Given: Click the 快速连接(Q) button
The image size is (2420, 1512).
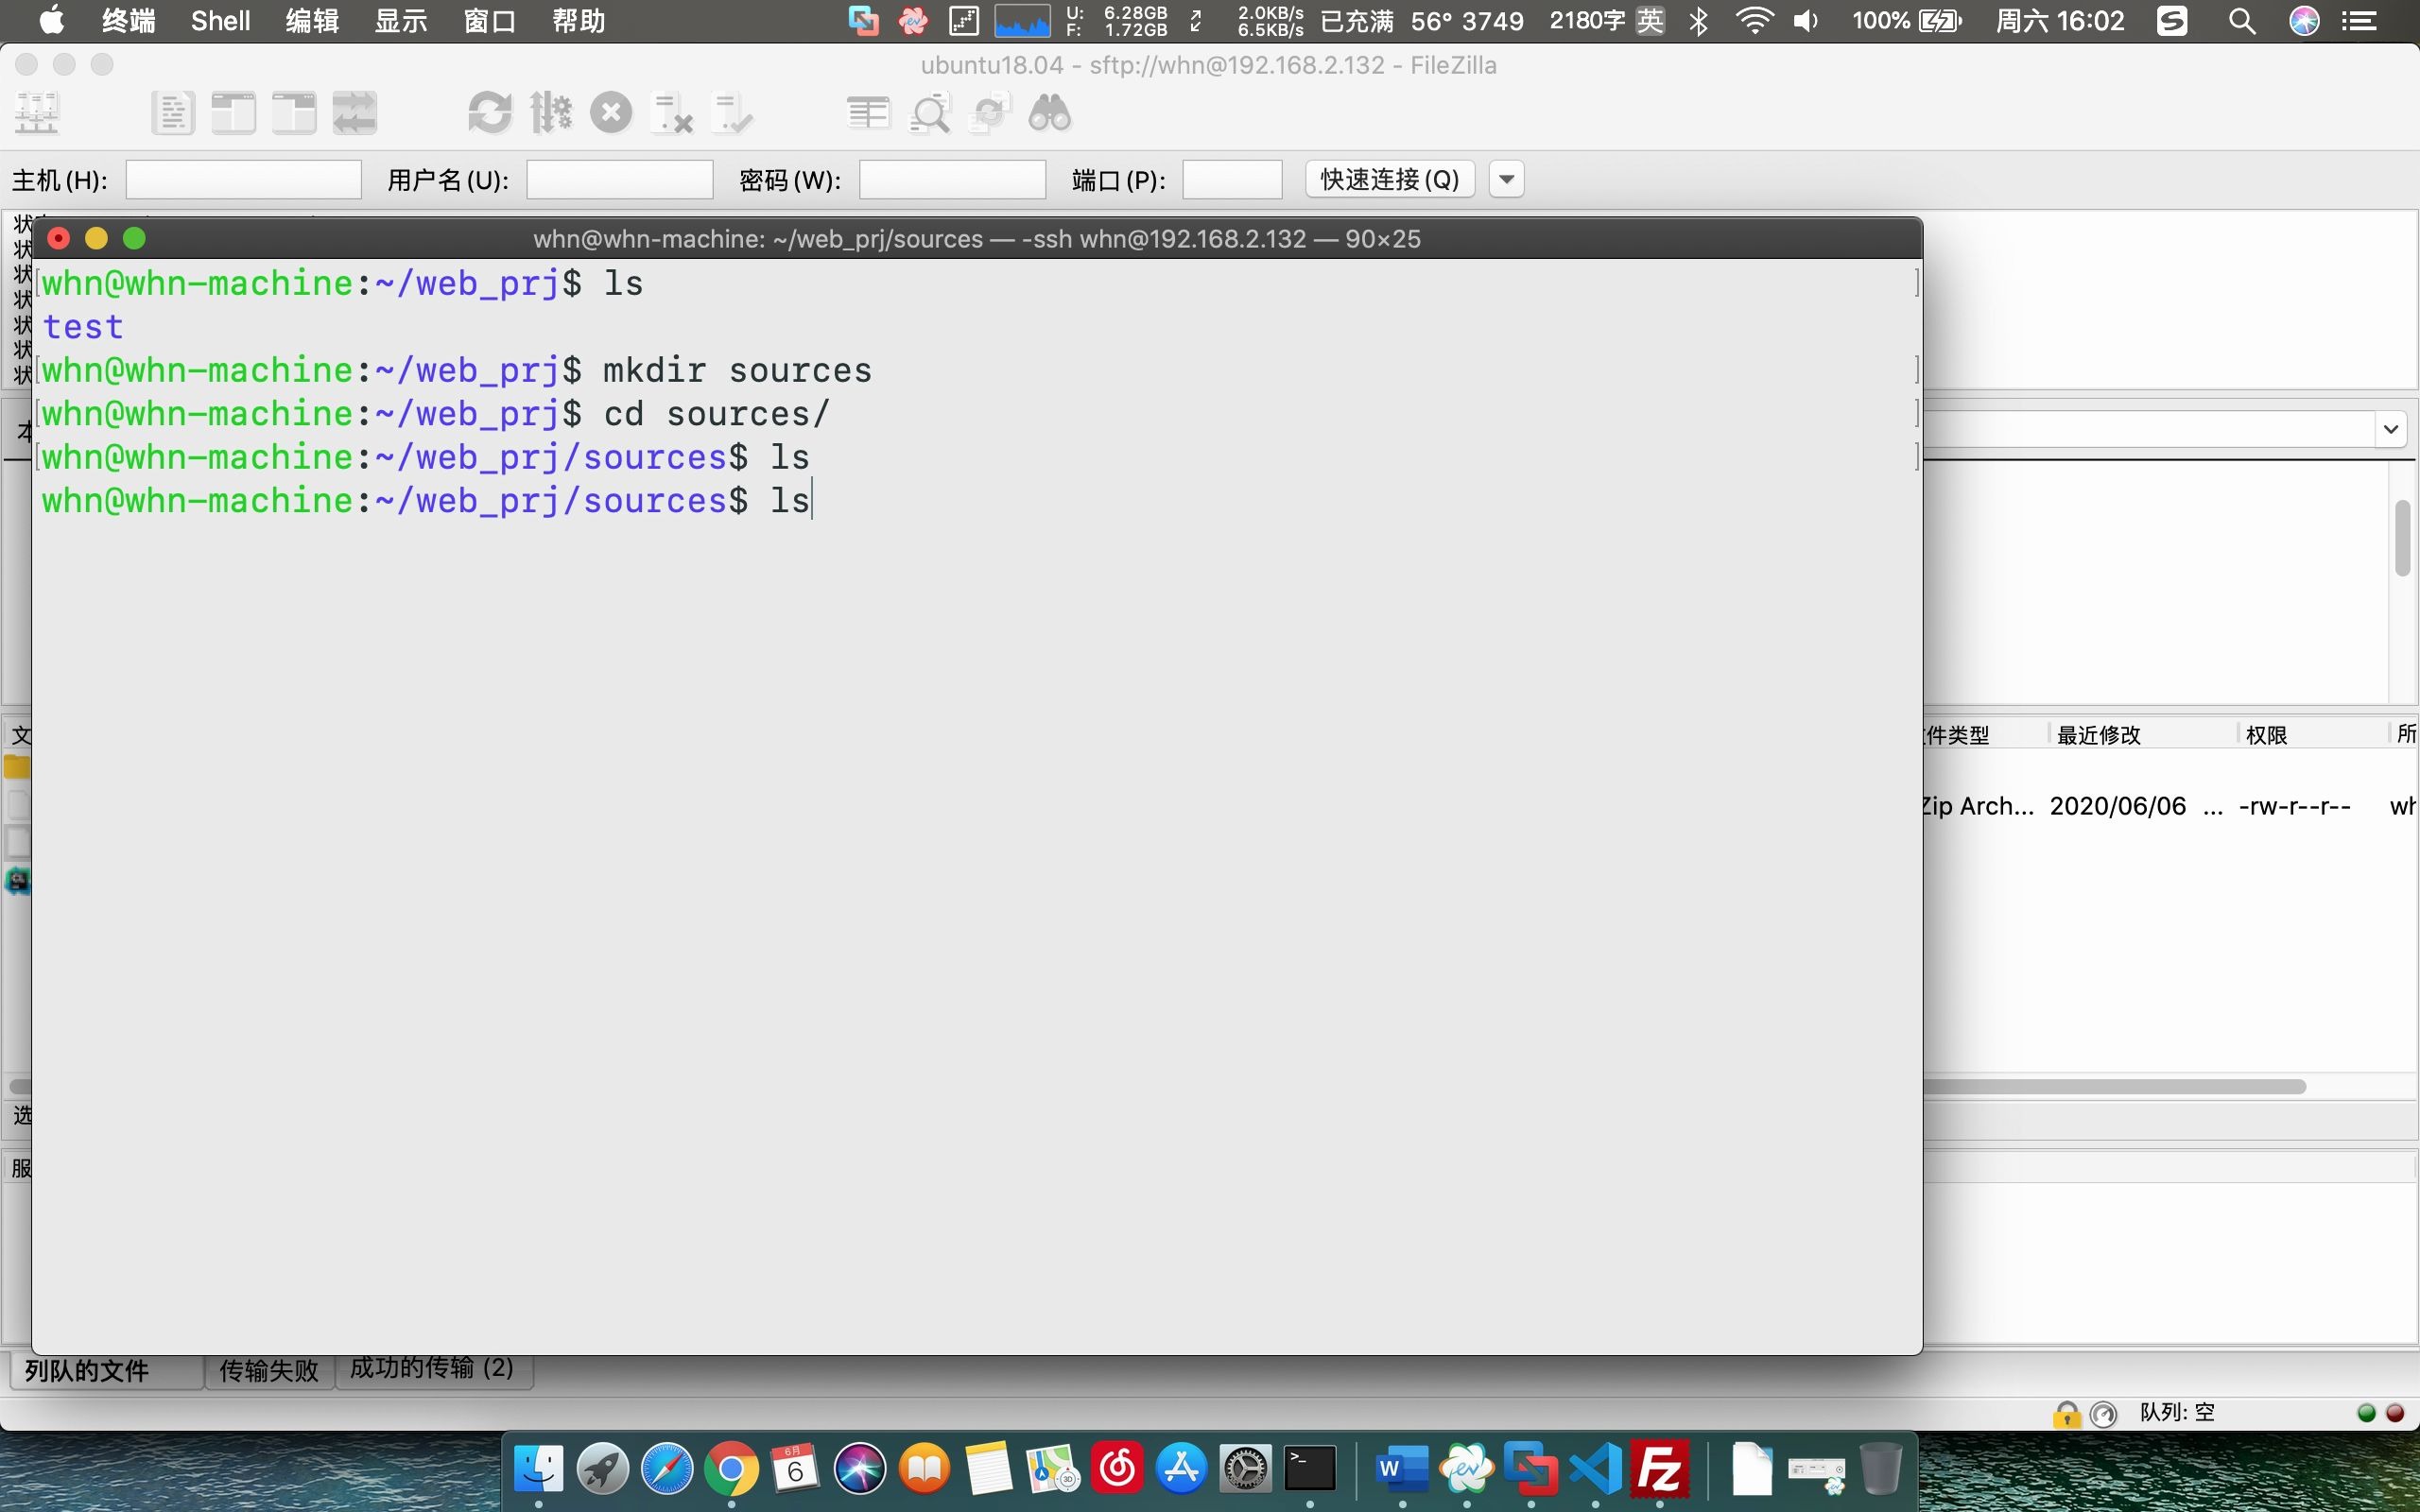Looking at the screenshot, I should [1389, 179].
